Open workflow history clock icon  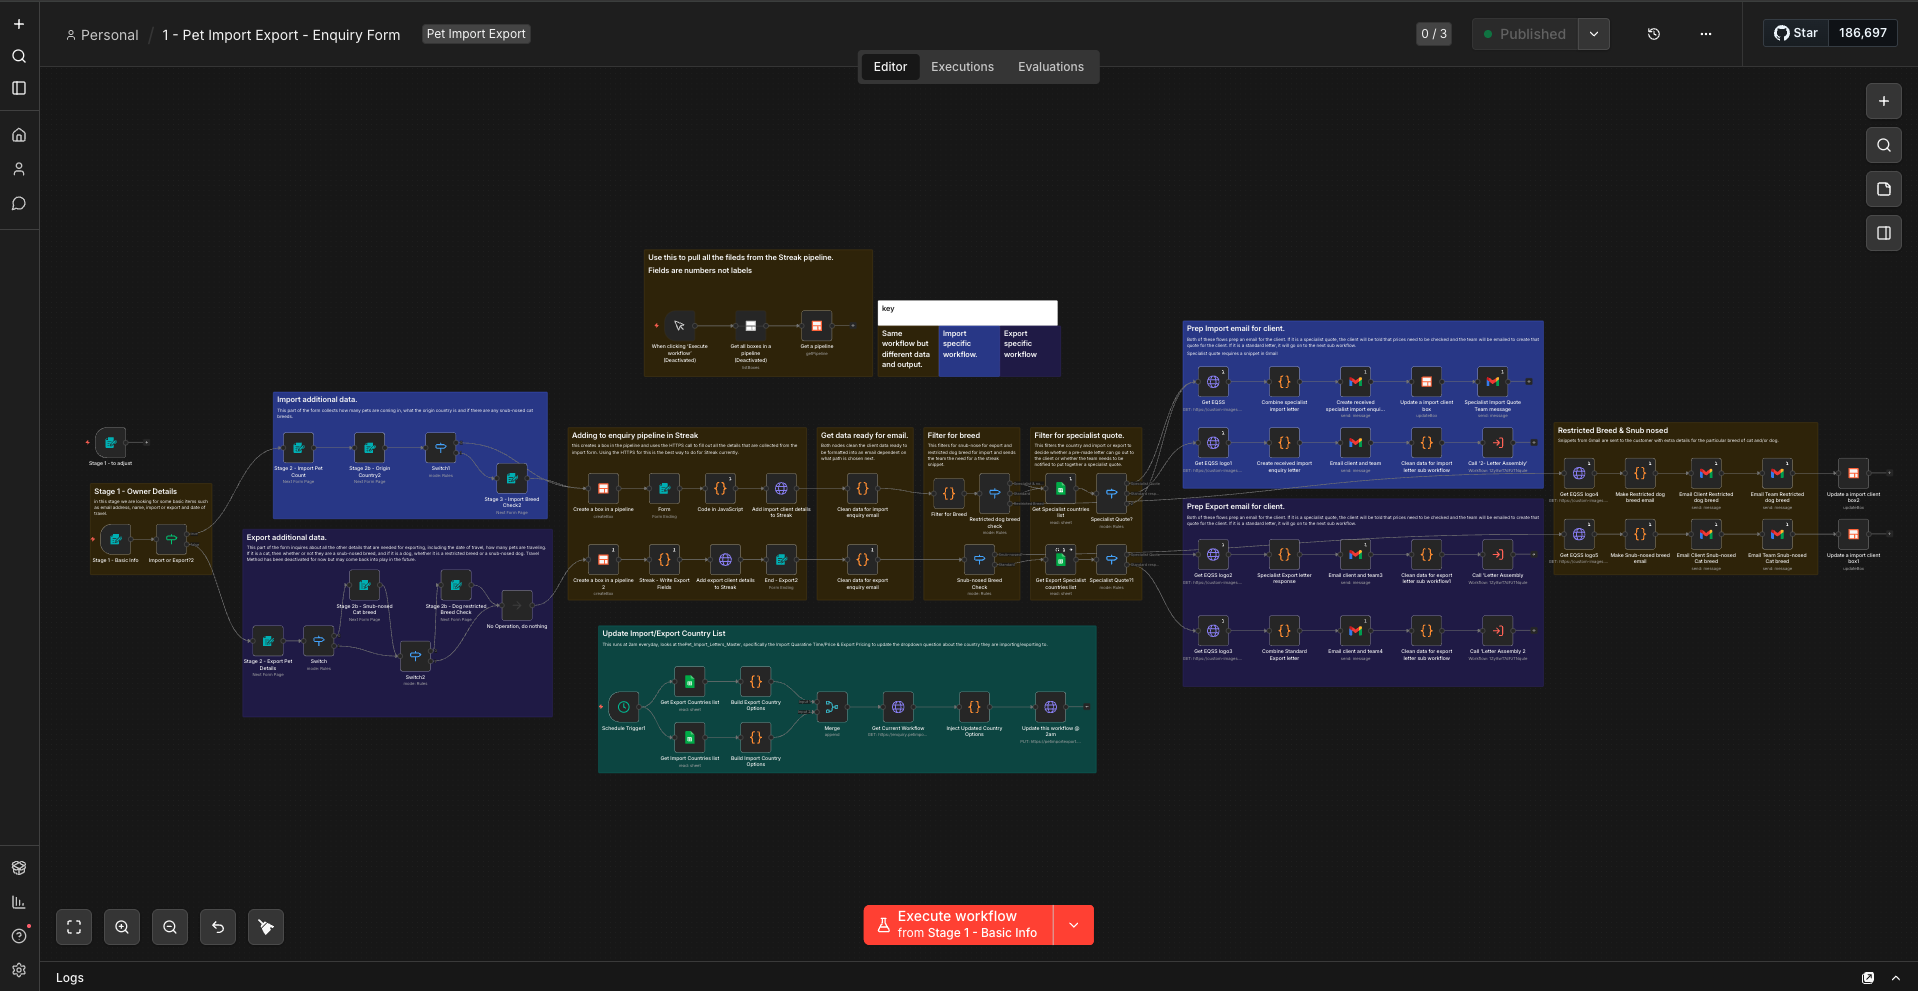coord(1654,34)
